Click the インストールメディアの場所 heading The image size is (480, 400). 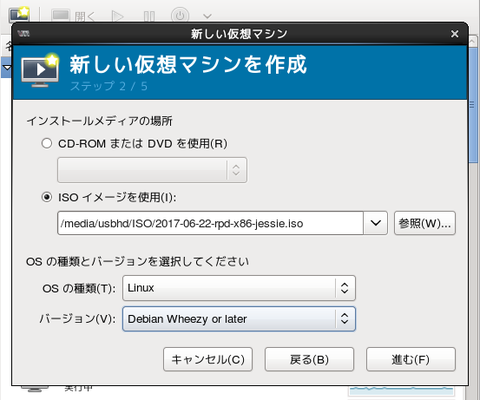coord(99,121)
